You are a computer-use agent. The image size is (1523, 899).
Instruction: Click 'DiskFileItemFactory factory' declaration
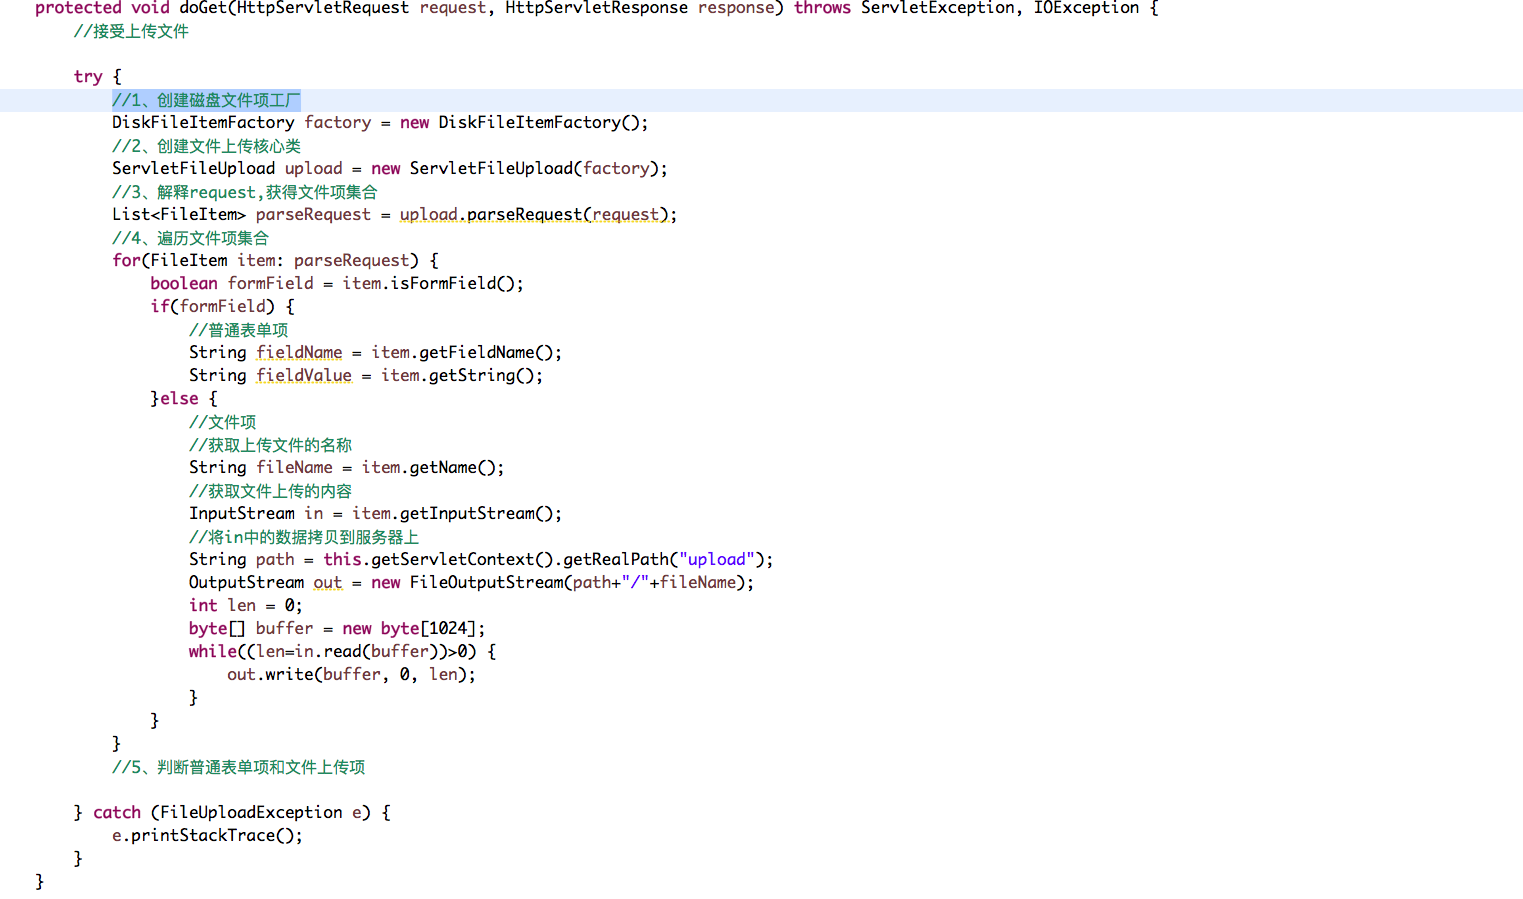[241, 122]
